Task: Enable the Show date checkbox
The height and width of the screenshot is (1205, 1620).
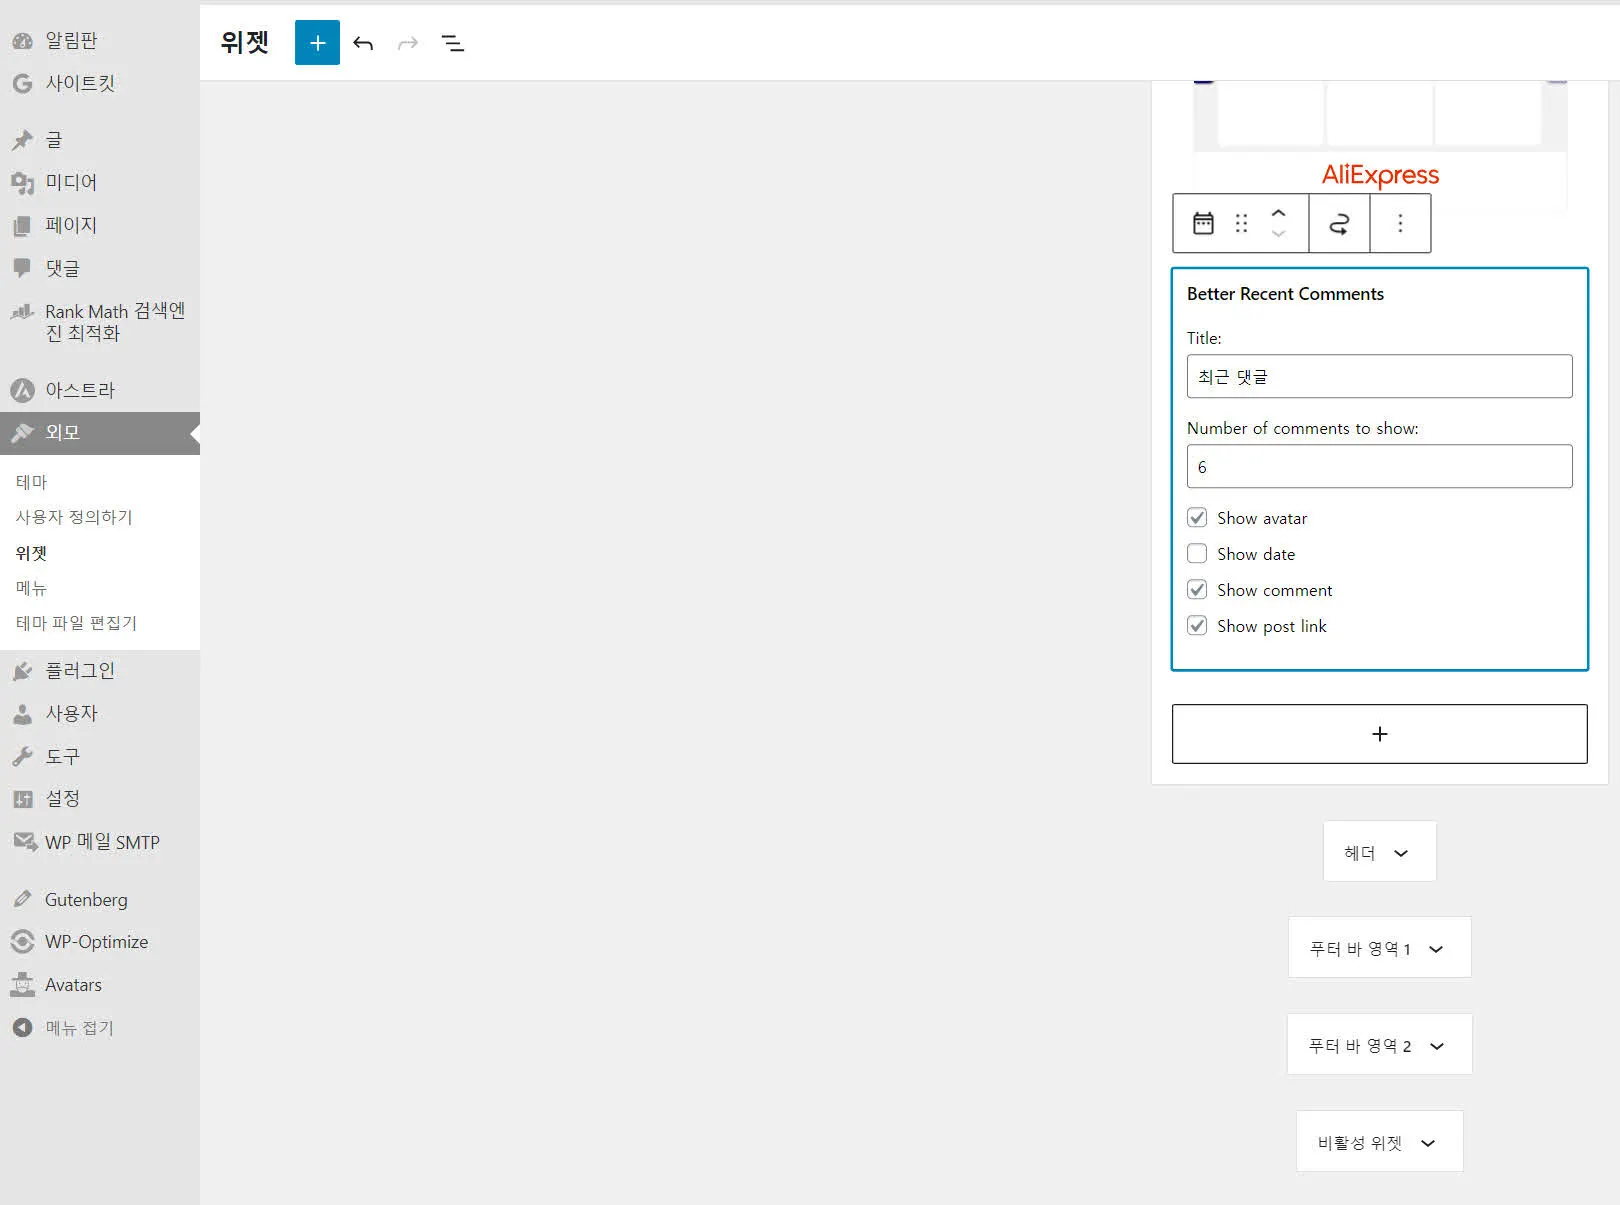Action: coord(1197,554)
